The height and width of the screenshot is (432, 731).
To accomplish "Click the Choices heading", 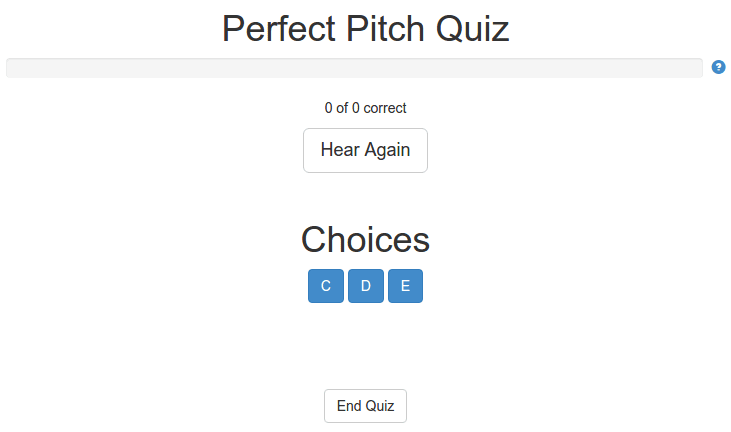I will (366, 240).
